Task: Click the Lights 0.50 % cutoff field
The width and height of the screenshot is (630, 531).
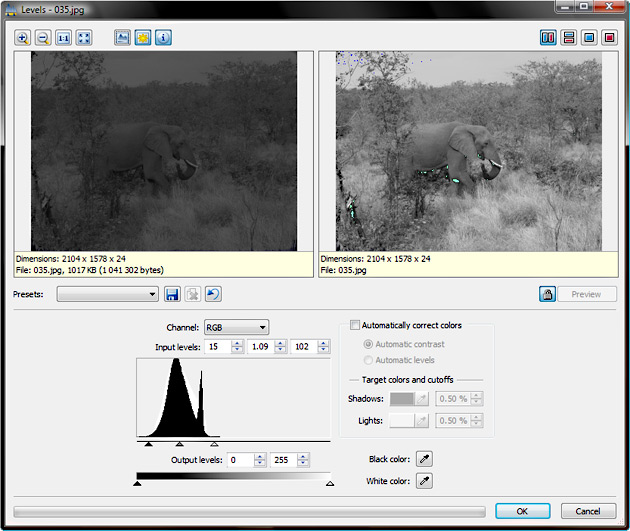Action: 454,421
